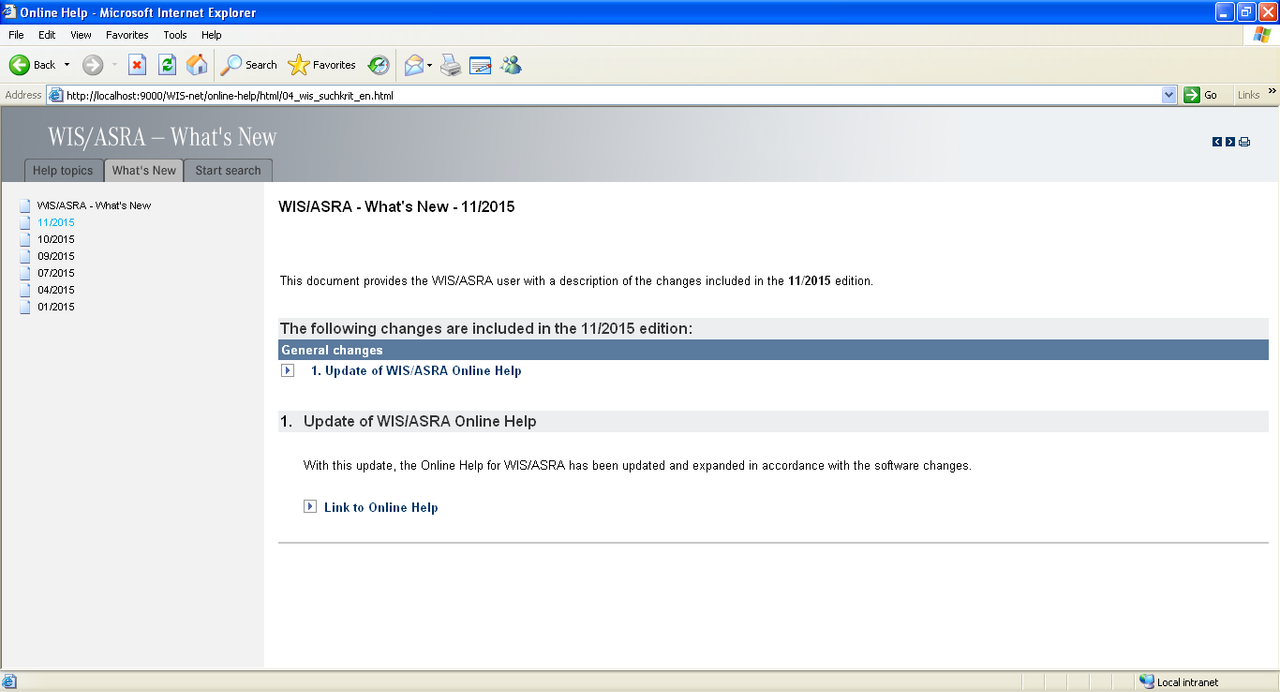Refresh the page using the Refresh icon
The width and height of the screenshot is (1280, 692).
point(167,65)
